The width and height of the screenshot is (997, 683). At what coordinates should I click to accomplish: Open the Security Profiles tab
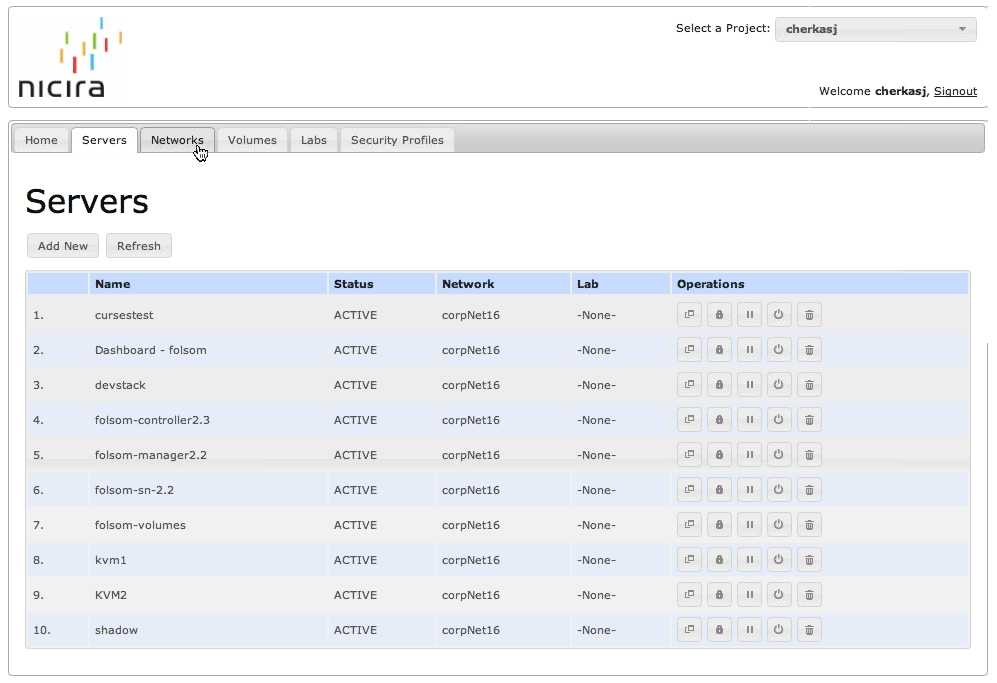(x=397, y=140)
